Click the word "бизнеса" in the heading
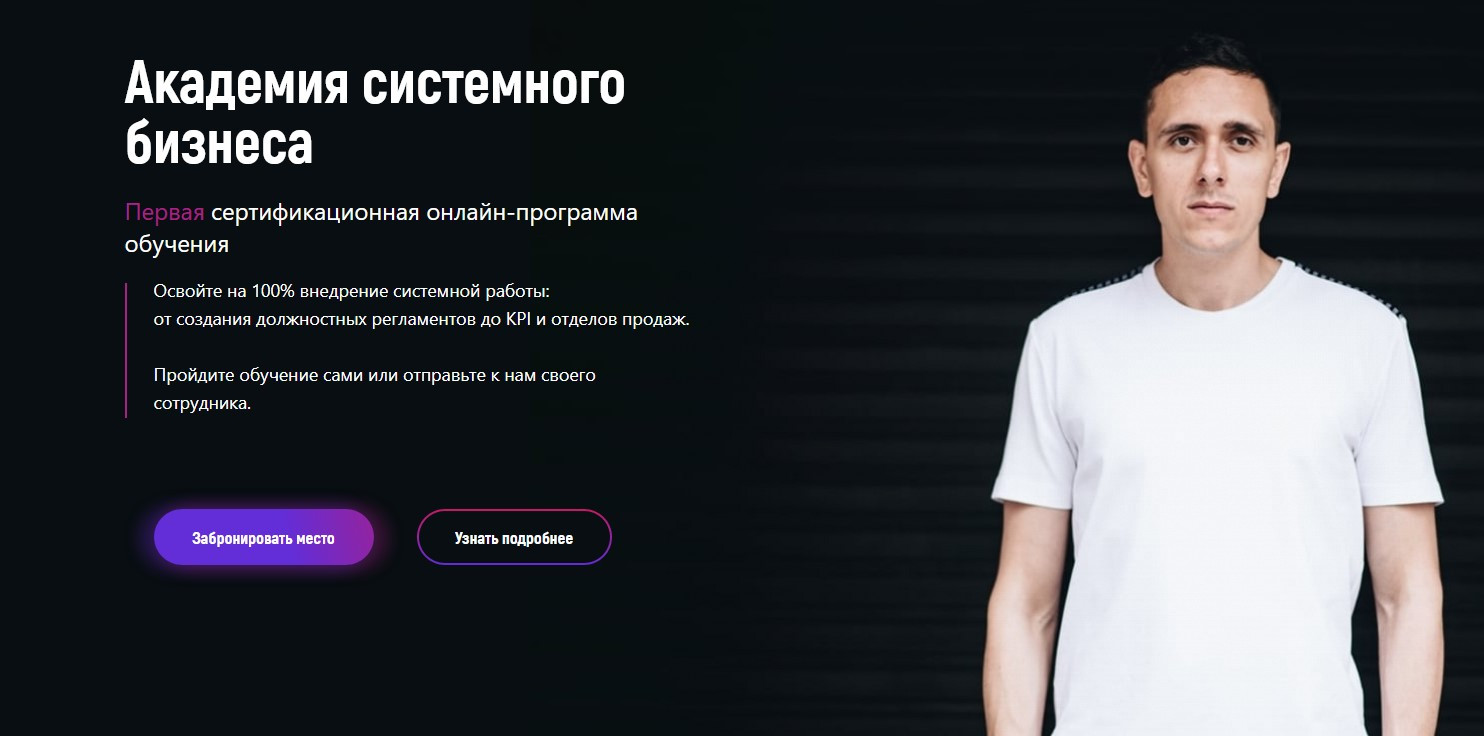1484x736 pixels. 219,143
